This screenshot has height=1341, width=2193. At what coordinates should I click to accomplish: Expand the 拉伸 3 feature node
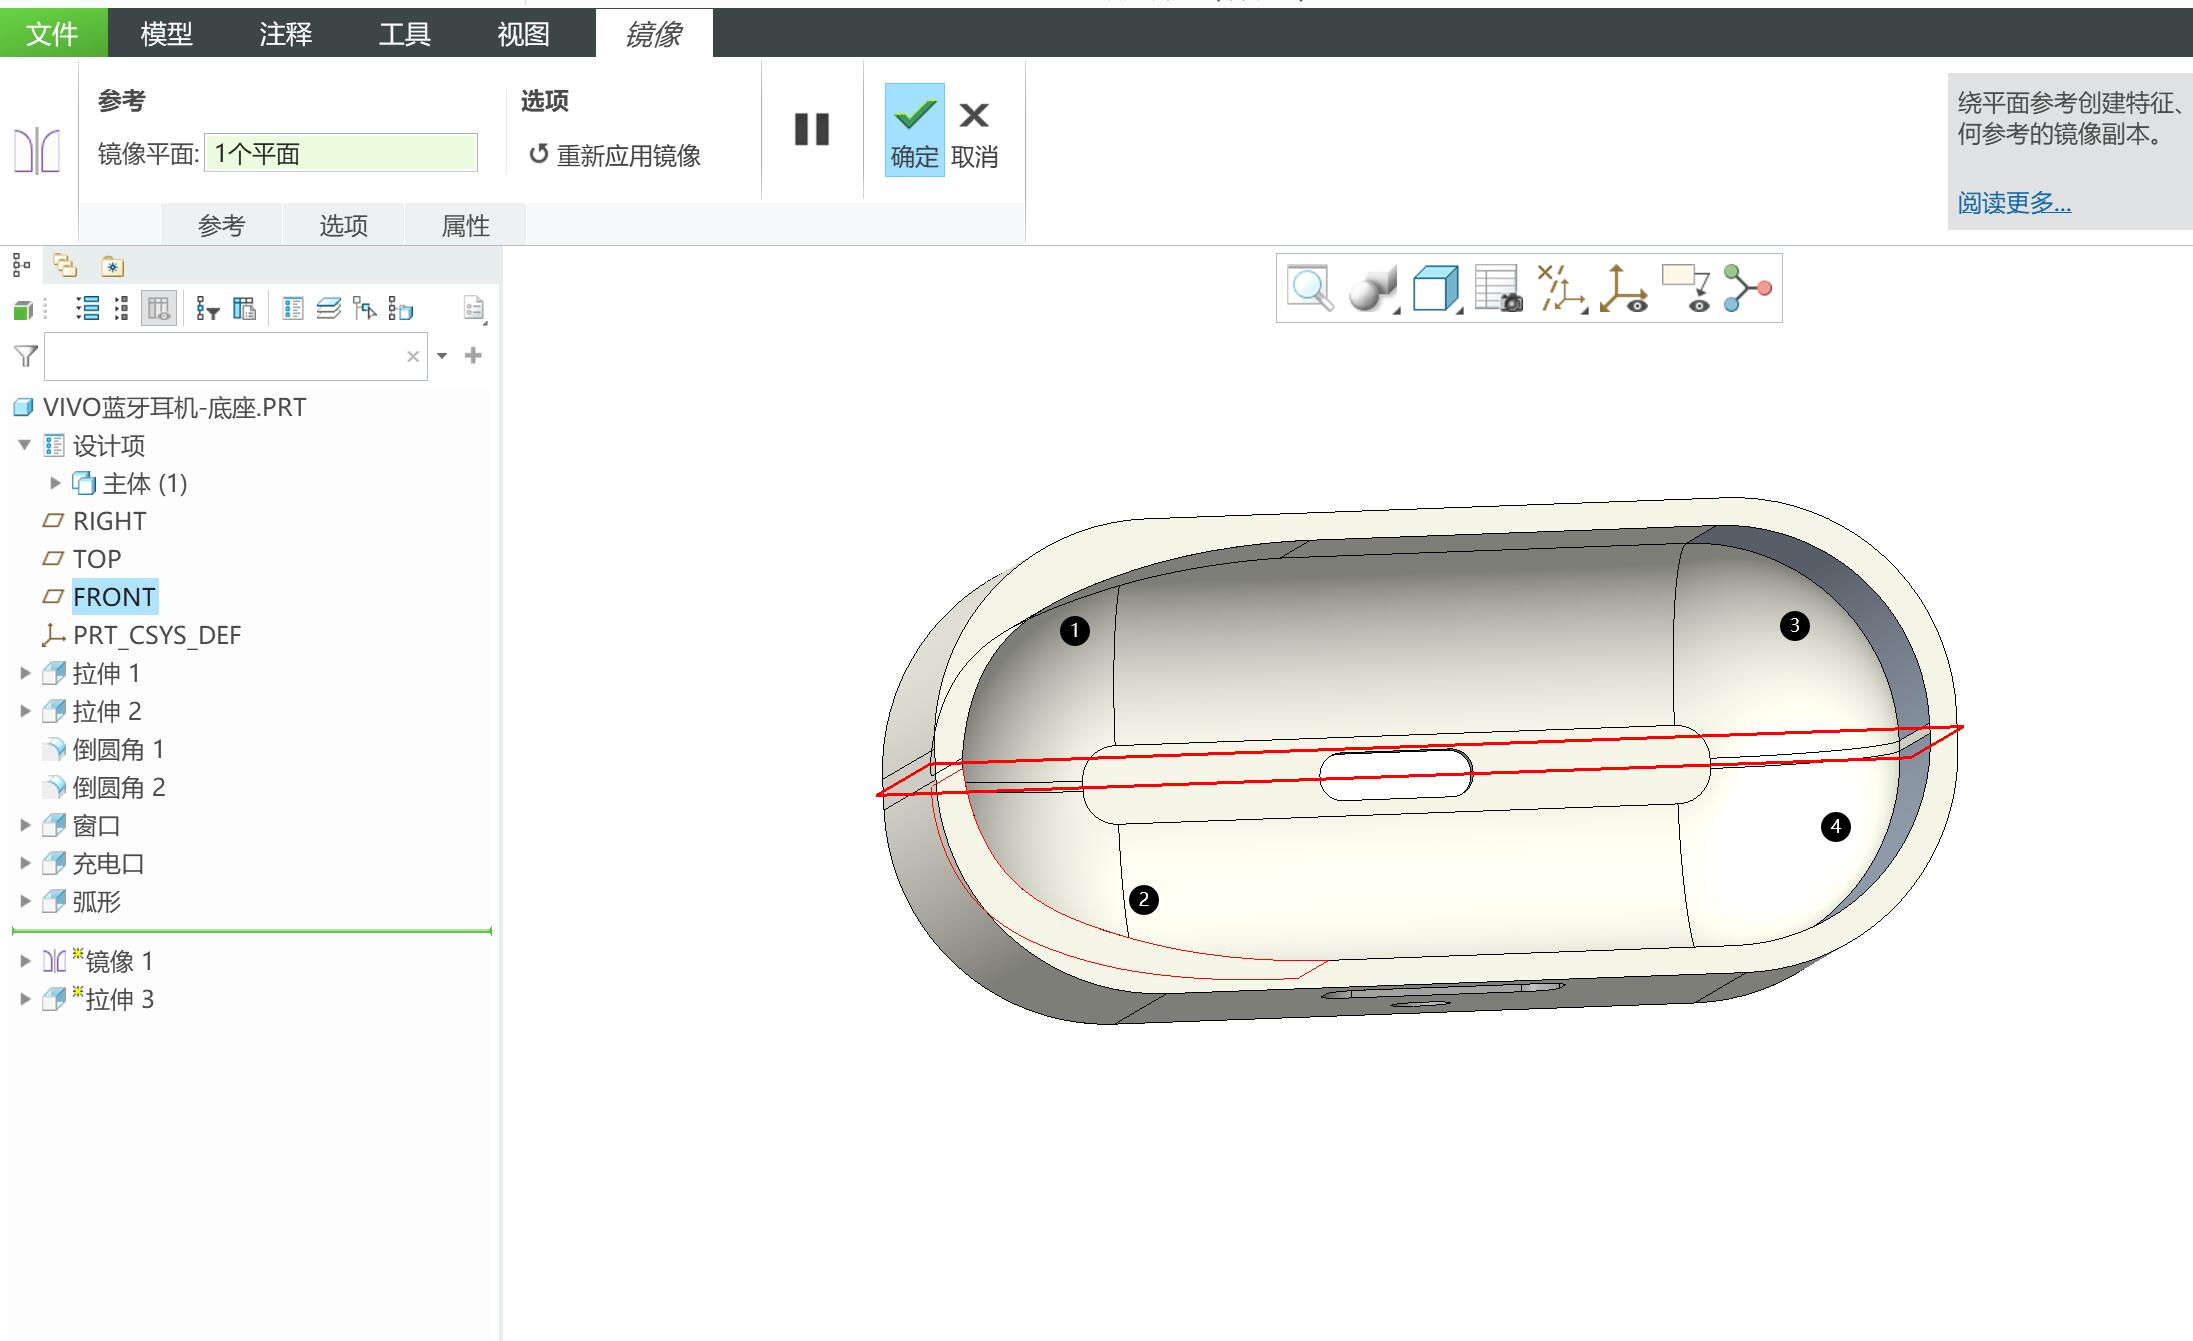(26, 999)
